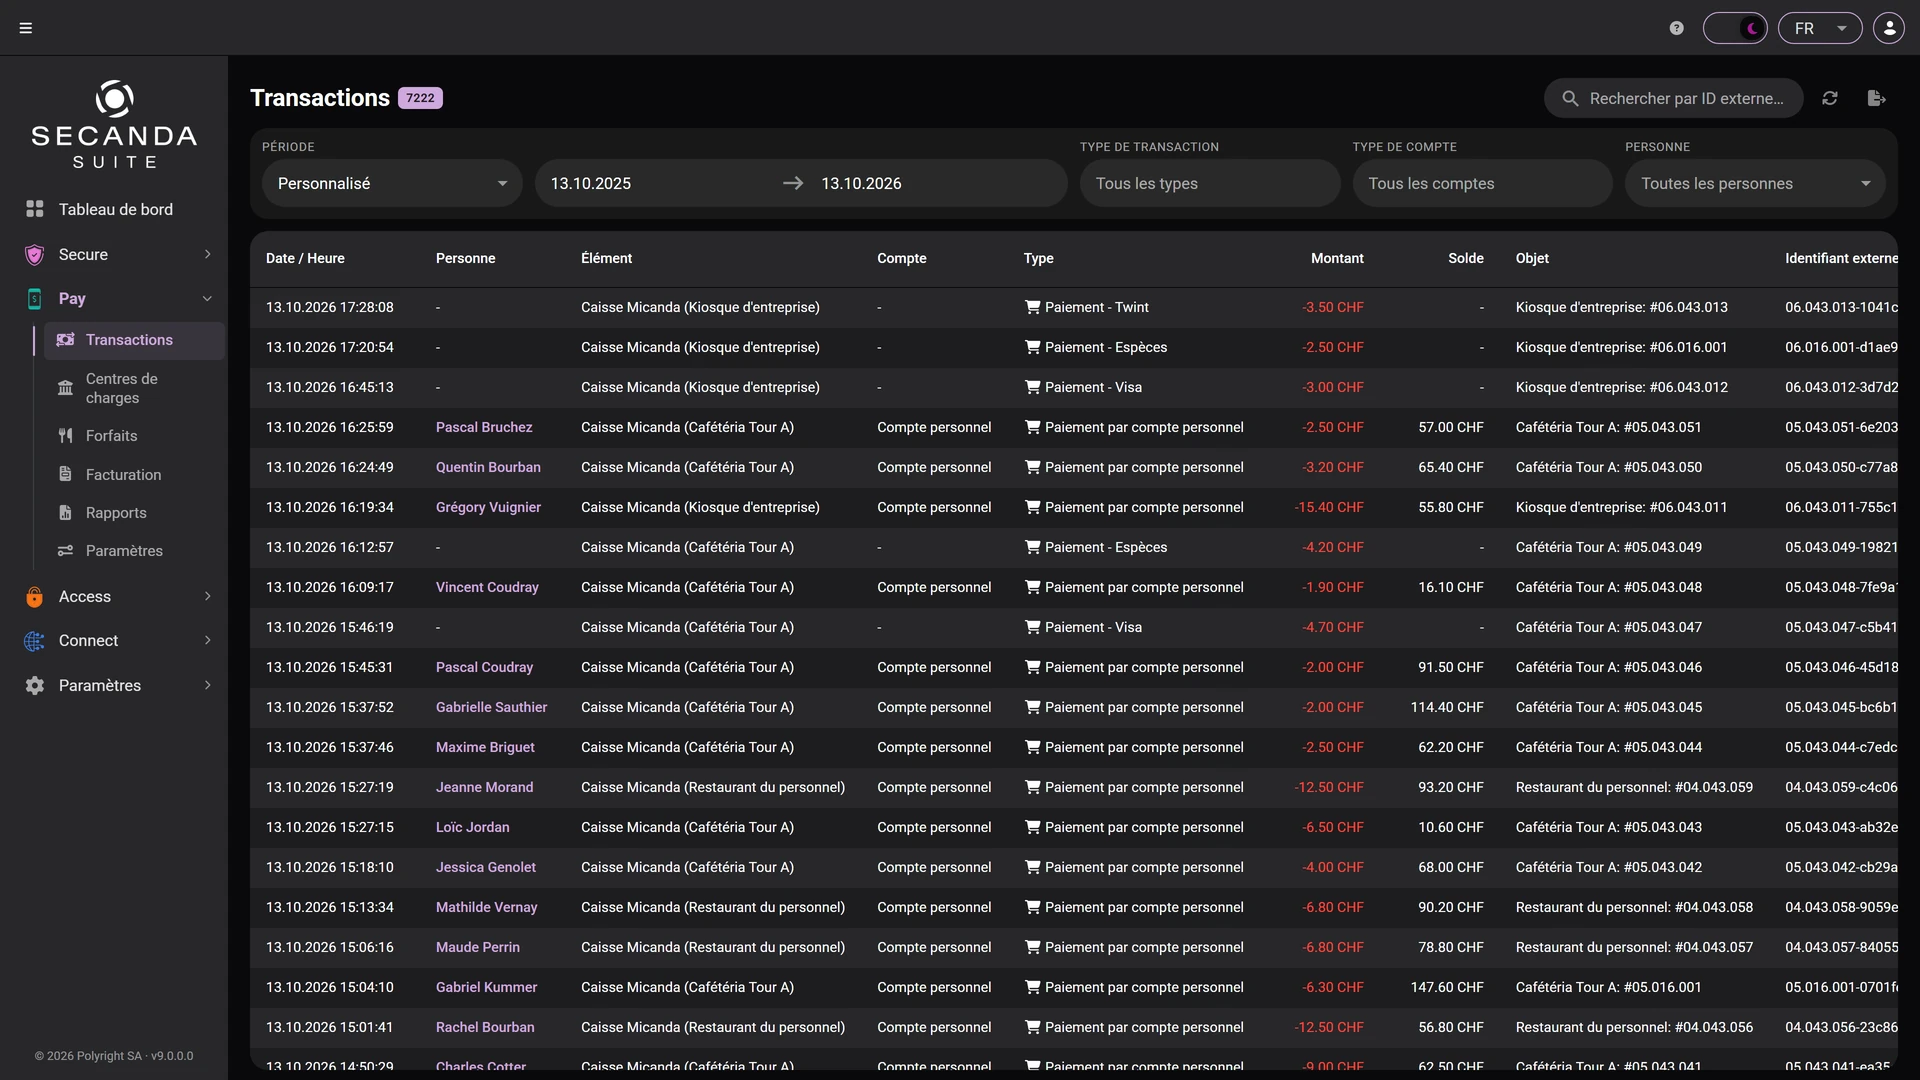The width and height of the screenshot is (1920, 1080).
Task: Click the help question mark icon
Action: click(x=1677, y=28)
